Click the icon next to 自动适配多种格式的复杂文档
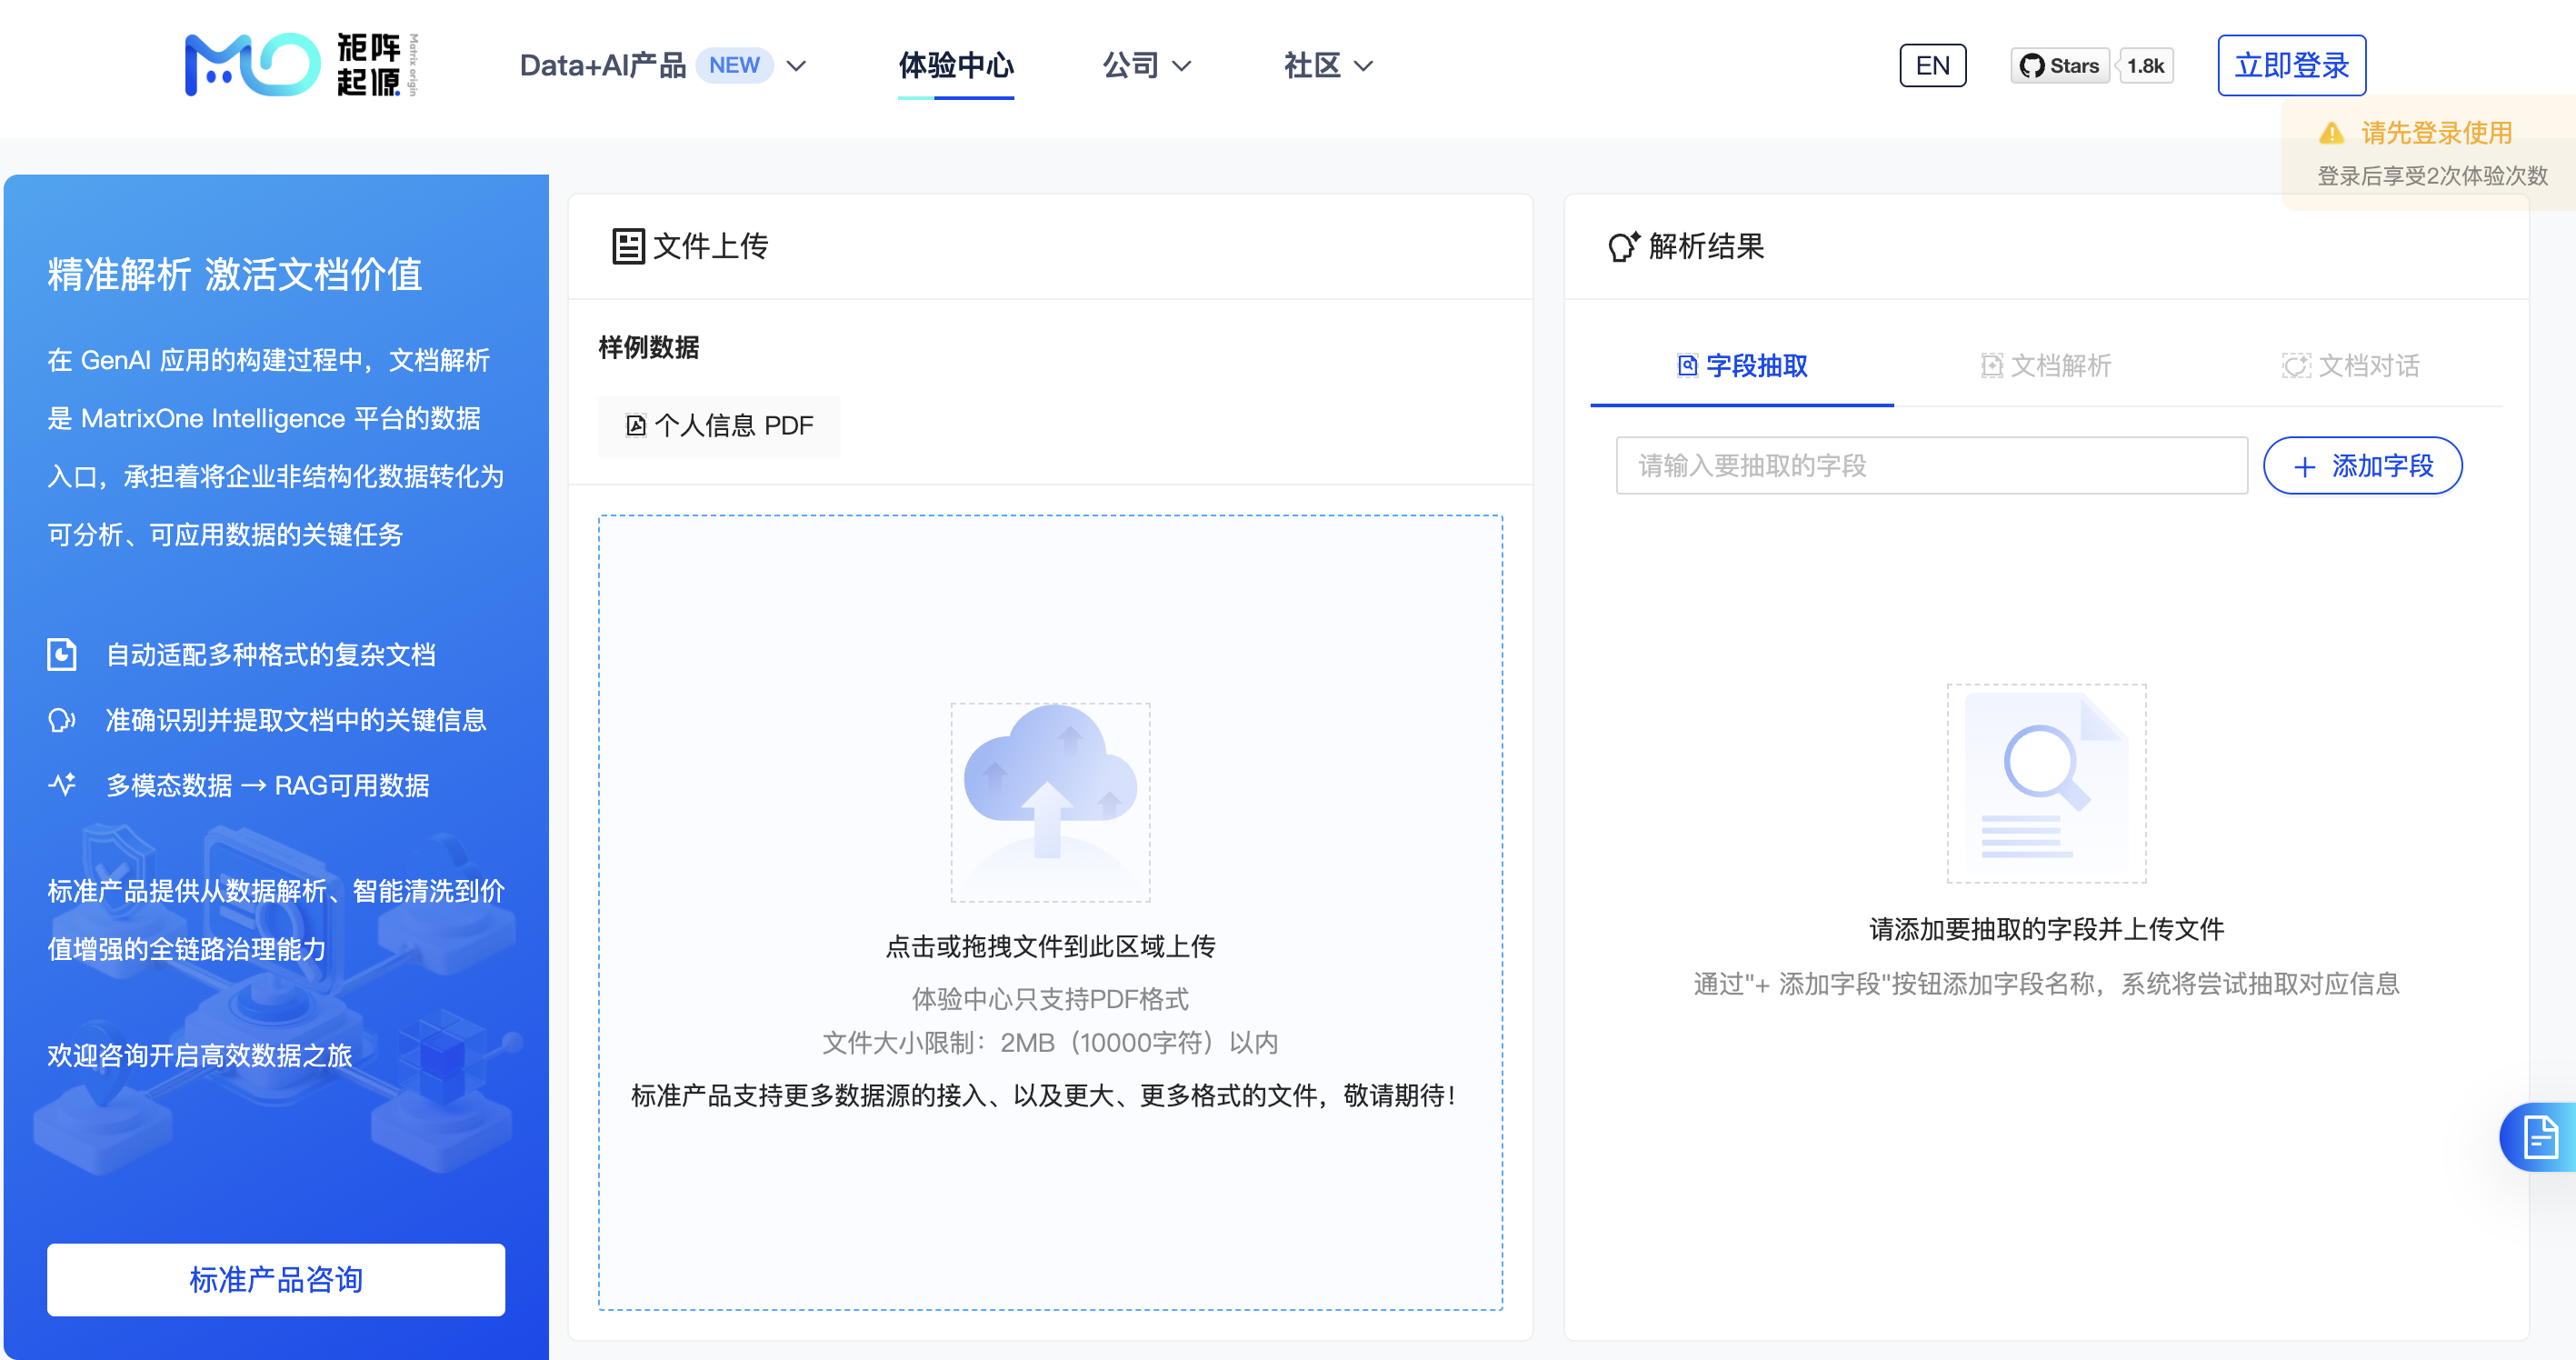 [x=62, y=654]
